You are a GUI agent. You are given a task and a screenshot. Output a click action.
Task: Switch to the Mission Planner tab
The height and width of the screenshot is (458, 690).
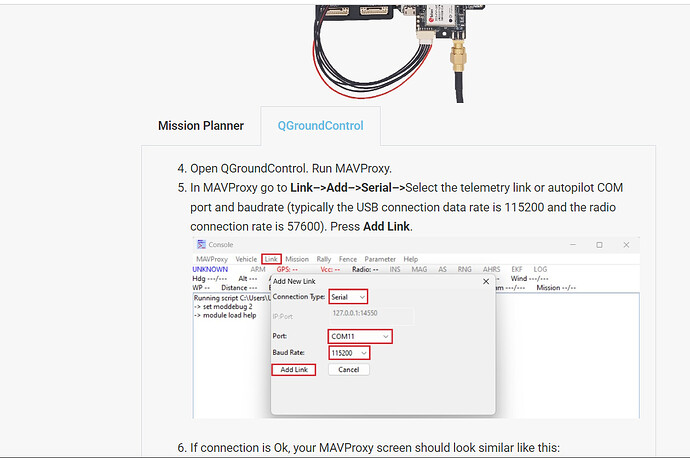click(x=201, y=126)
